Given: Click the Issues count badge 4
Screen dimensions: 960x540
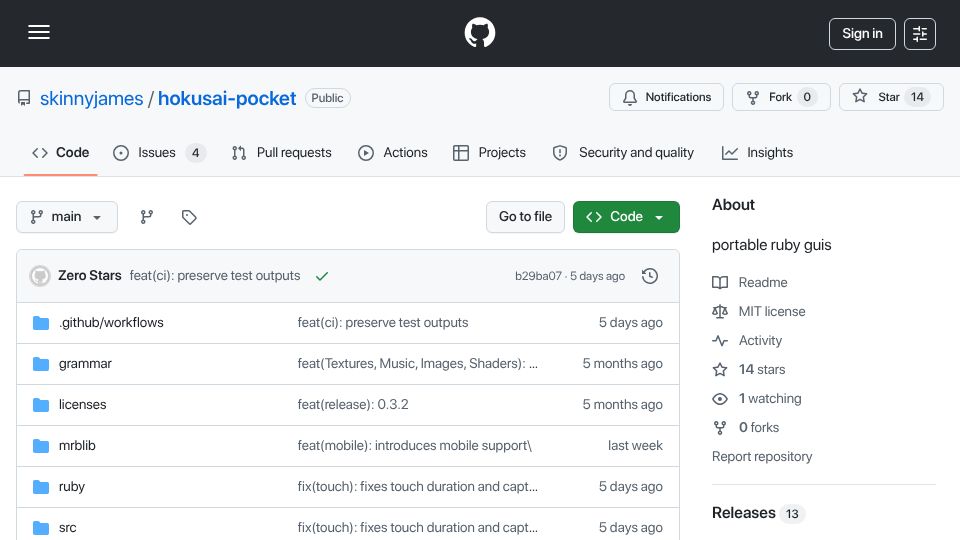Looking at the screenshot, I should pos(195,153).
